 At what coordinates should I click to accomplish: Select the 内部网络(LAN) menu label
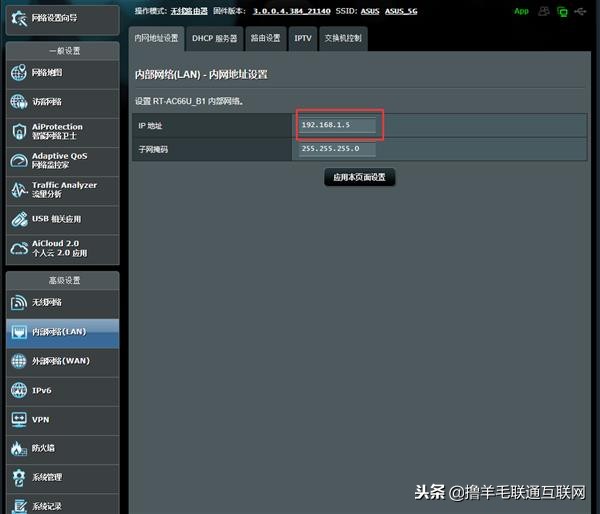59,332
